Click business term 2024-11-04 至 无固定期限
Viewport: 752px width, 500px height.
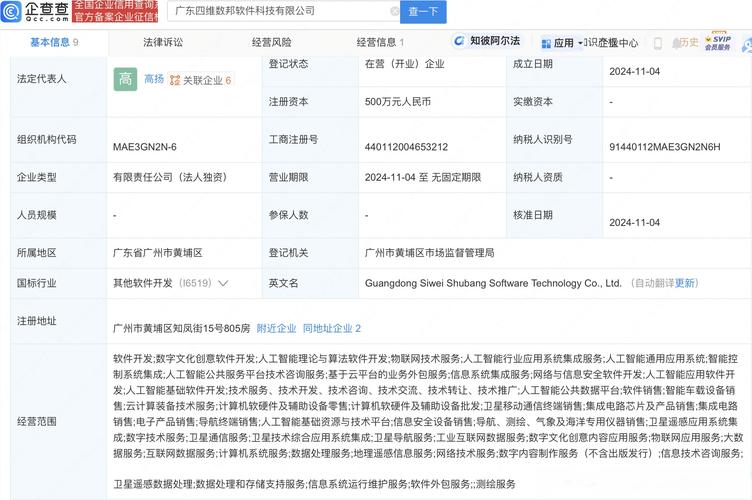tap(423, 177)
